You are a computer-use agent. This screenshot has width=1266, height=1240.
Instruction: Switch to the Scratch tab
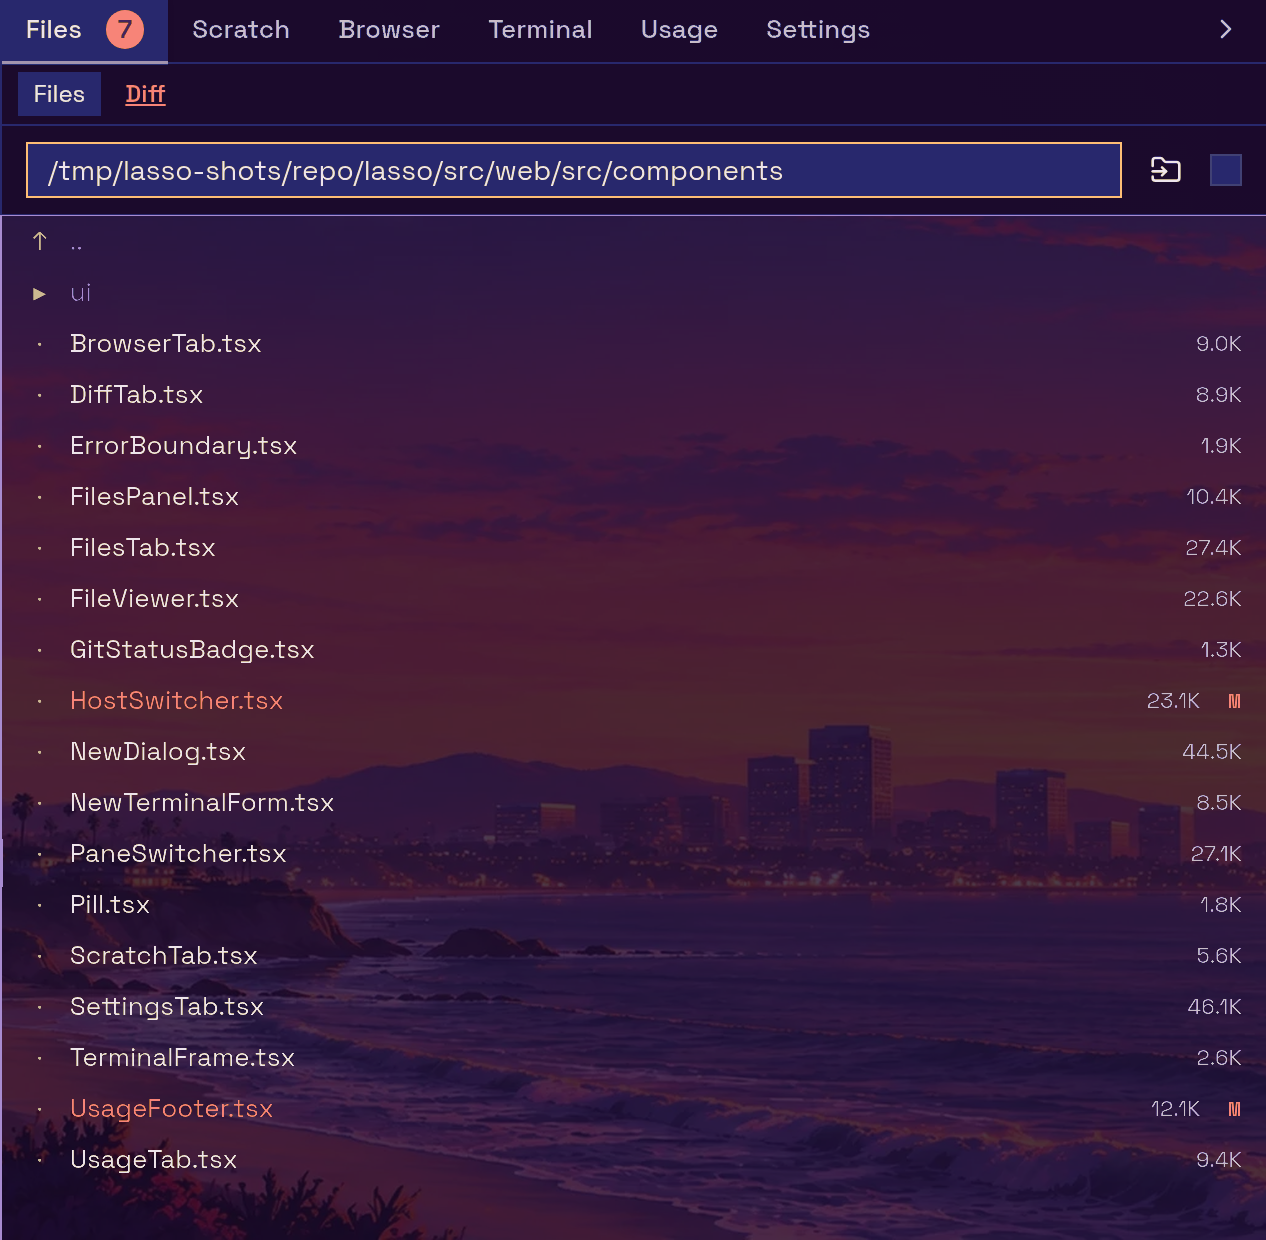pos(241,30)
